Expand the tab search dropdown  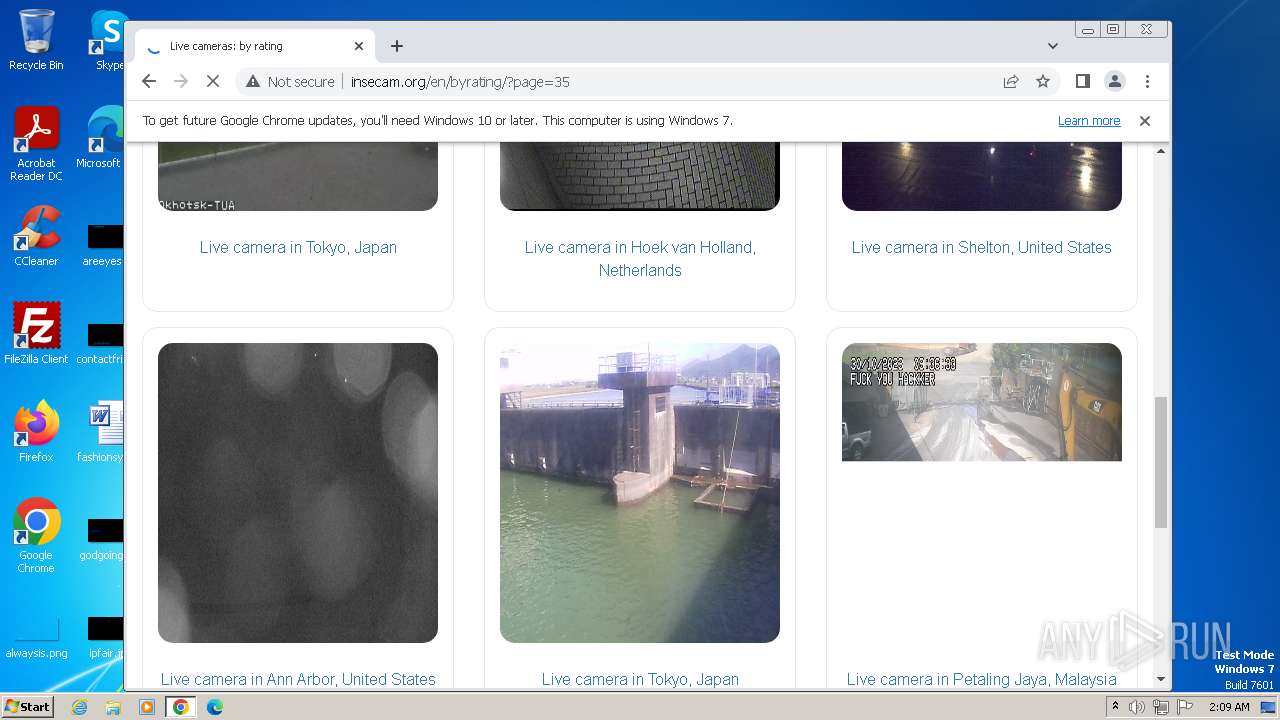pyautogui.click(x=1052, y=46)
